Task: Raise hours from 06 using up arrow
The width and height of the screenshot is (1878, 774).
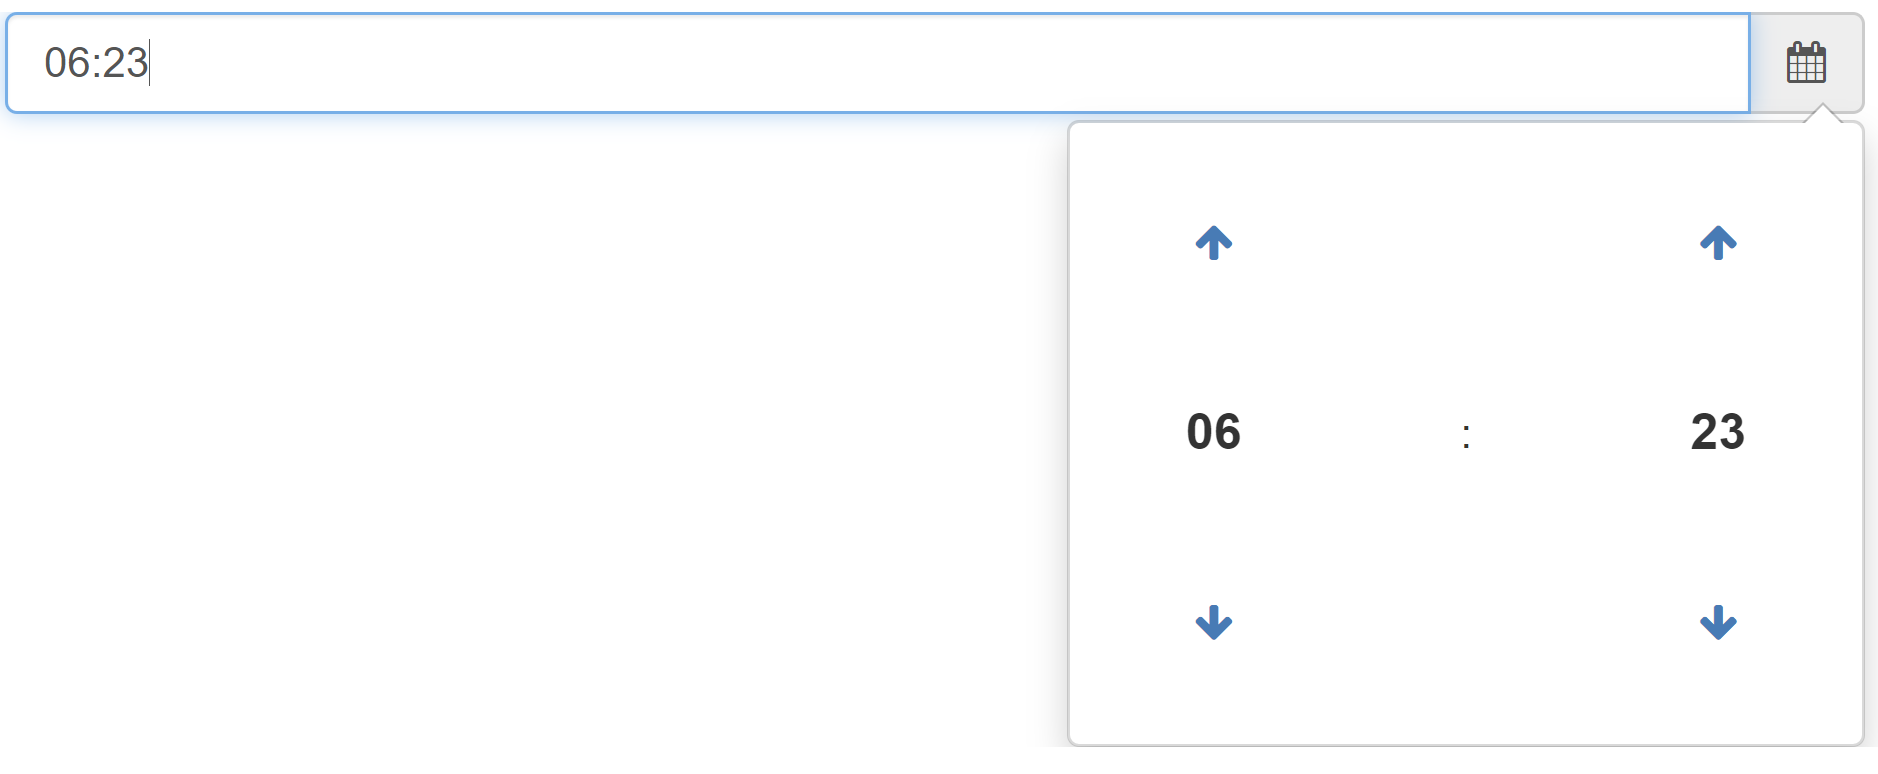Action: (x=1213, y=242)
